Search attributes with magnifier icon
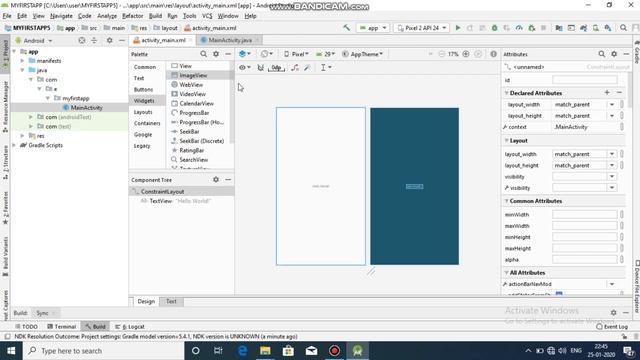Screen dimensions: 640x360 [x=602, y=54]
